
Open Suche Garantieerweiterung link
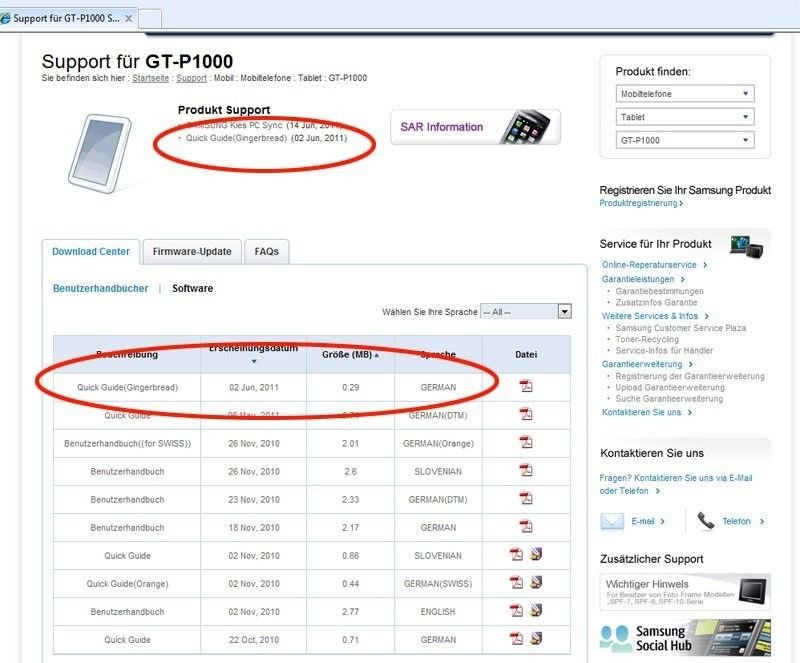pyautogui.click(x=669, y=399)
